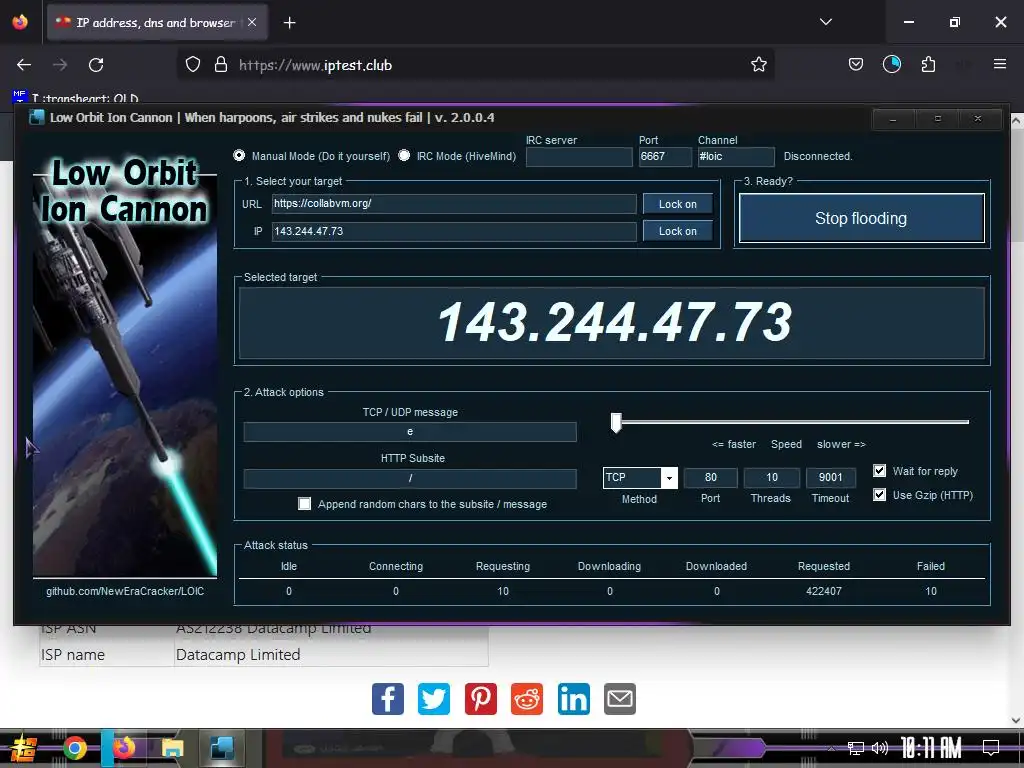Open github.com/NewEraCracker/LOIC link
Image resolution: width=1024 pixels, height=768 pixels.
[125, 591]
